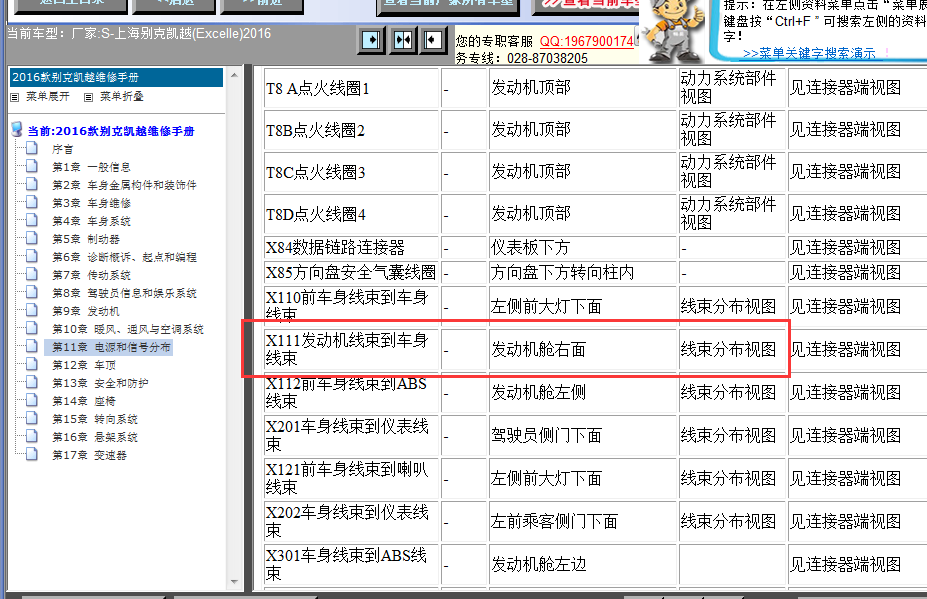The width and height of the screenshot is (927, 599).
Task: Click the page icon next to 第5章 制动器
Action: tap(32, 238)
